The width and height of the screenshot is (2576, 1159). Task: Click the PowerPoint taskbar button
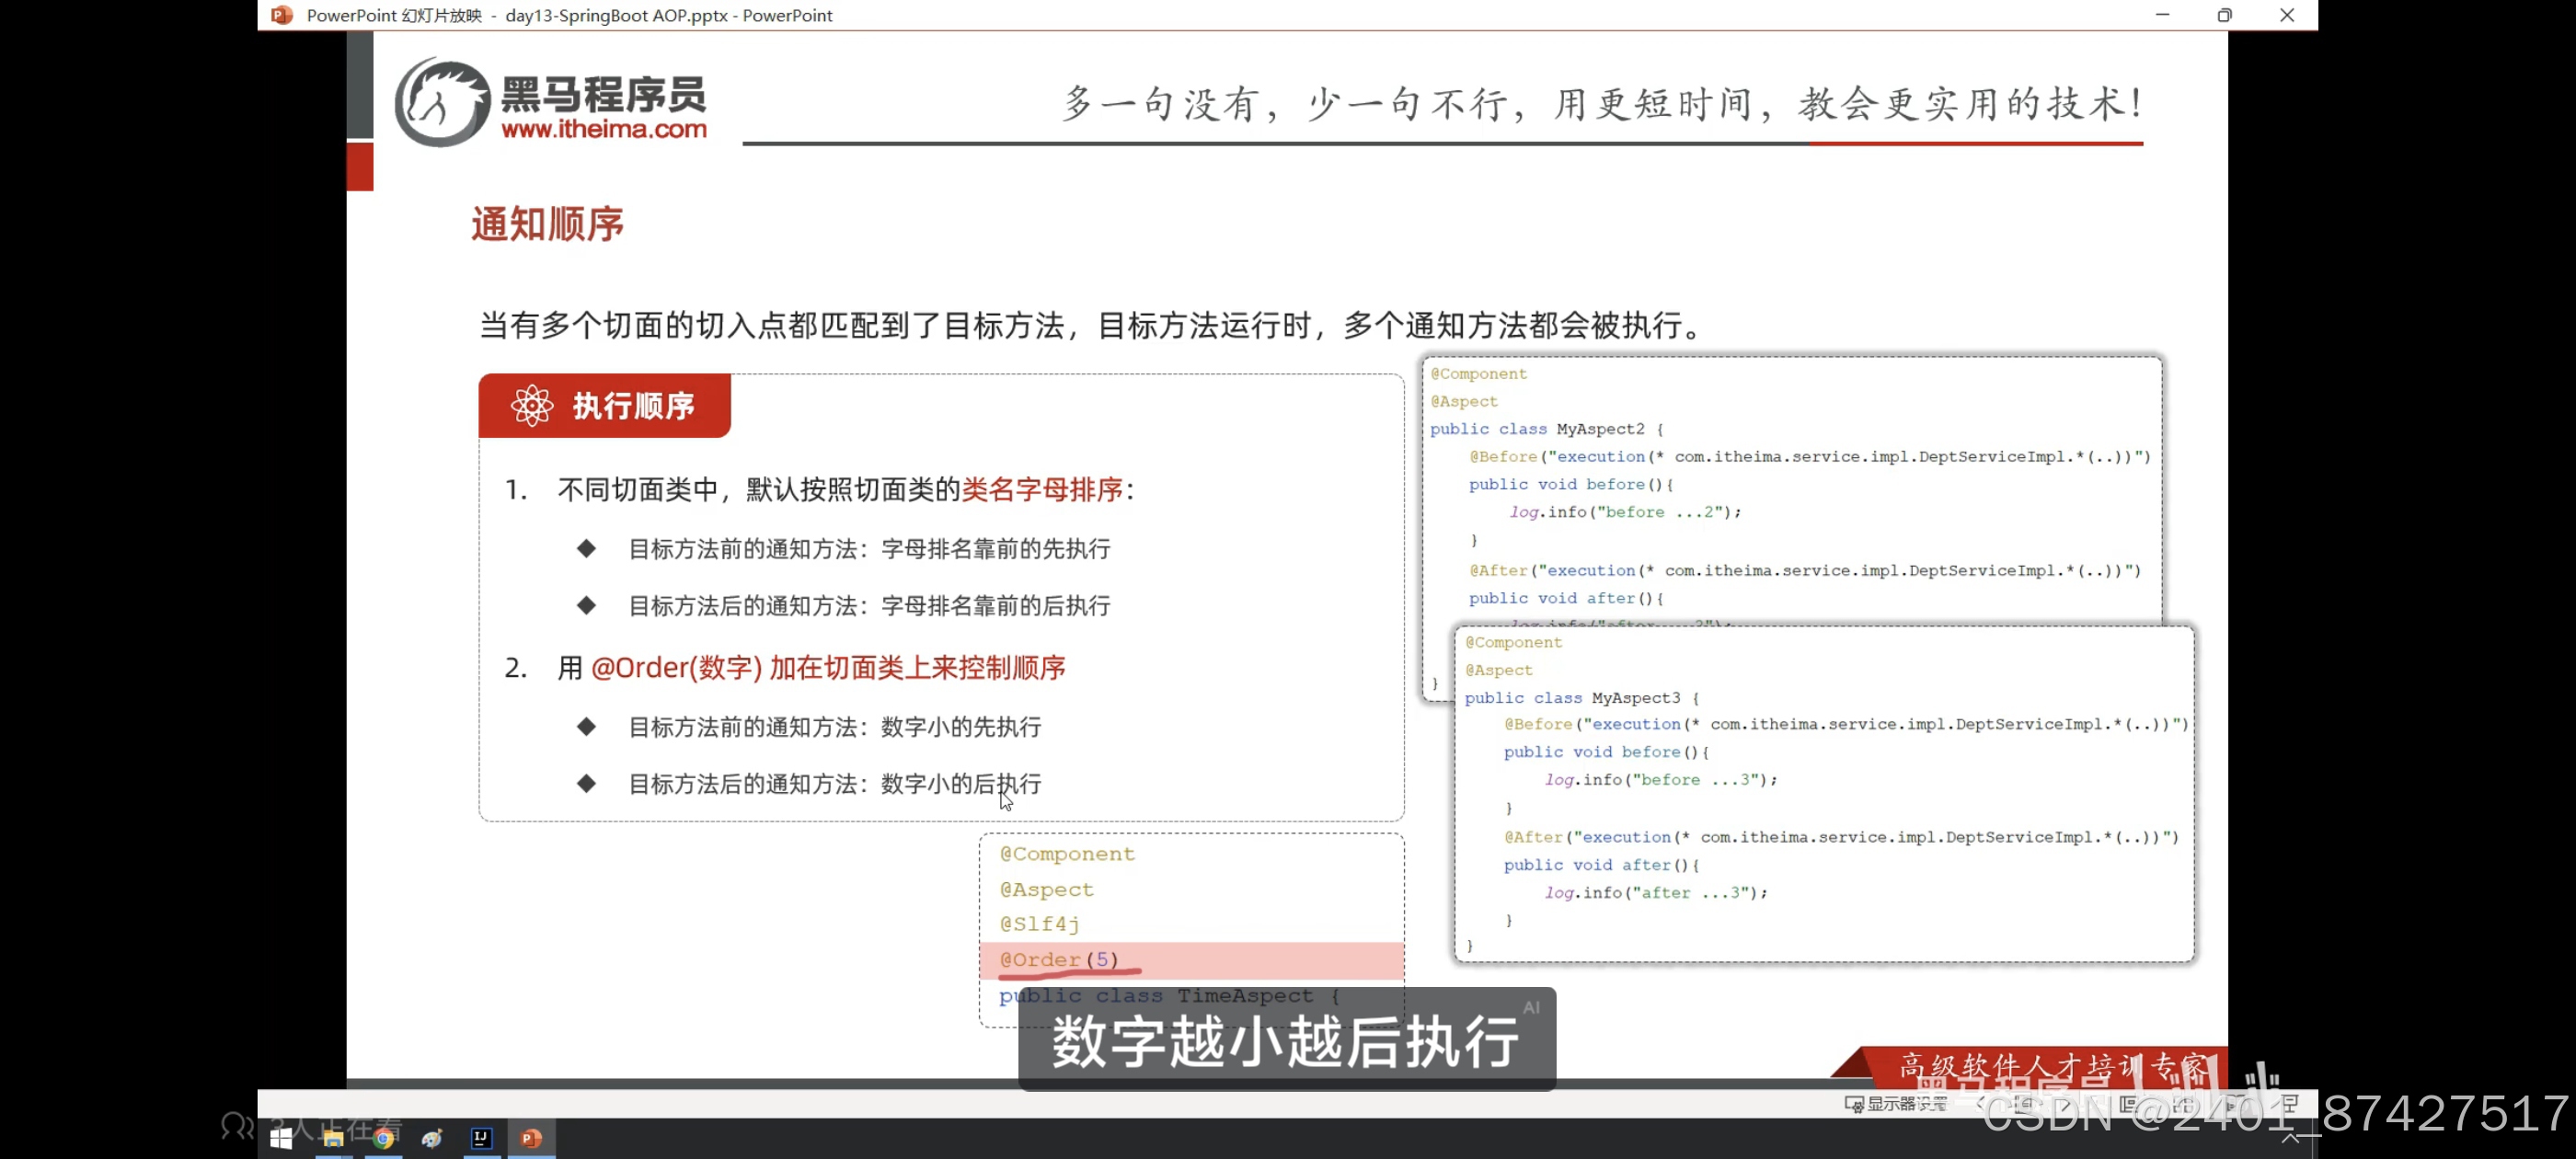click(x=531, y=1138)
